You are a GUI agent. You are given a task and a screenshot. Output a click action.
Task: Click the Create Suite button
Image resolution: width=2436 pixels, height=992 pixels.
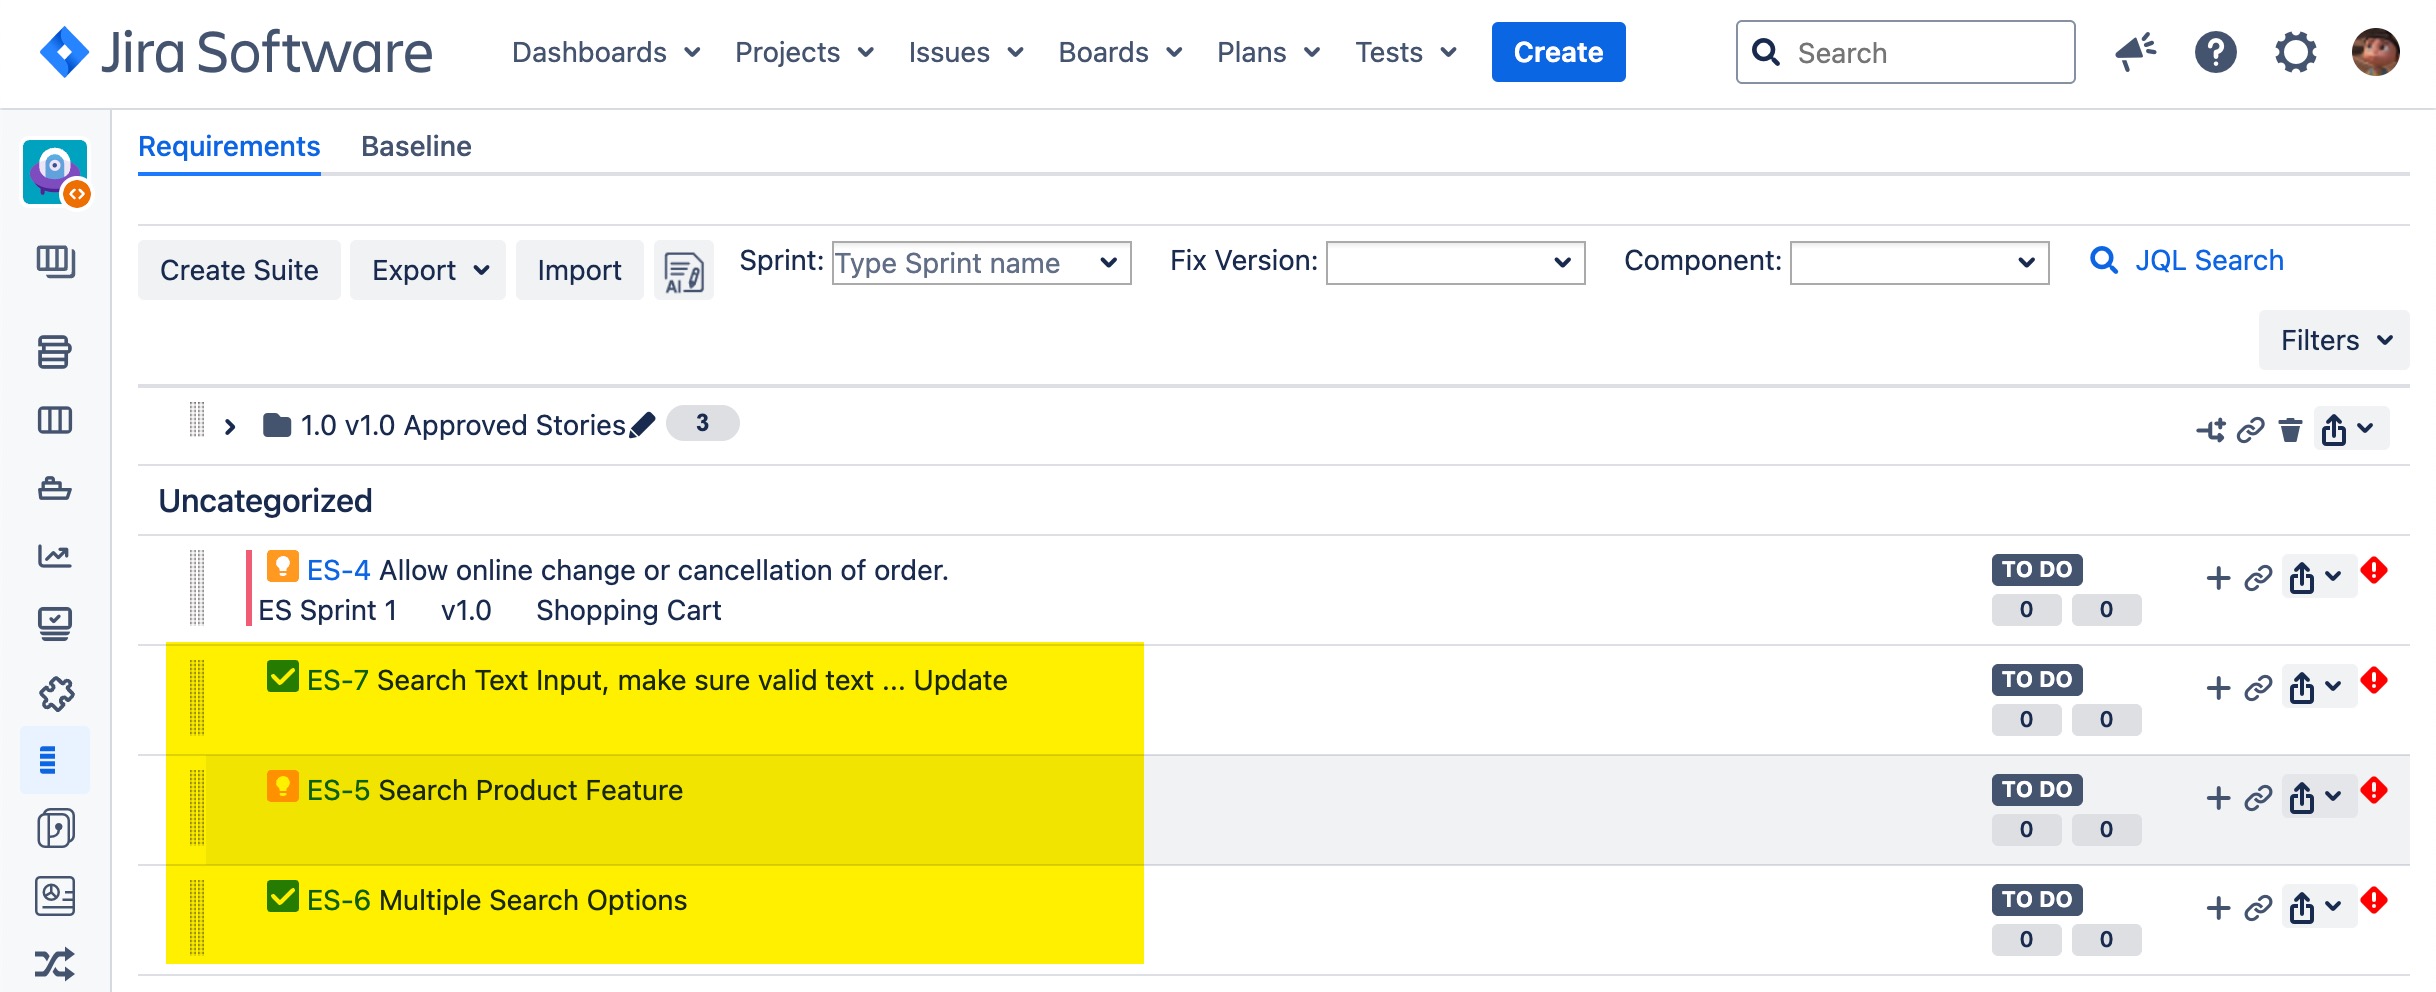pyautogui.click(x=239, y=270)
